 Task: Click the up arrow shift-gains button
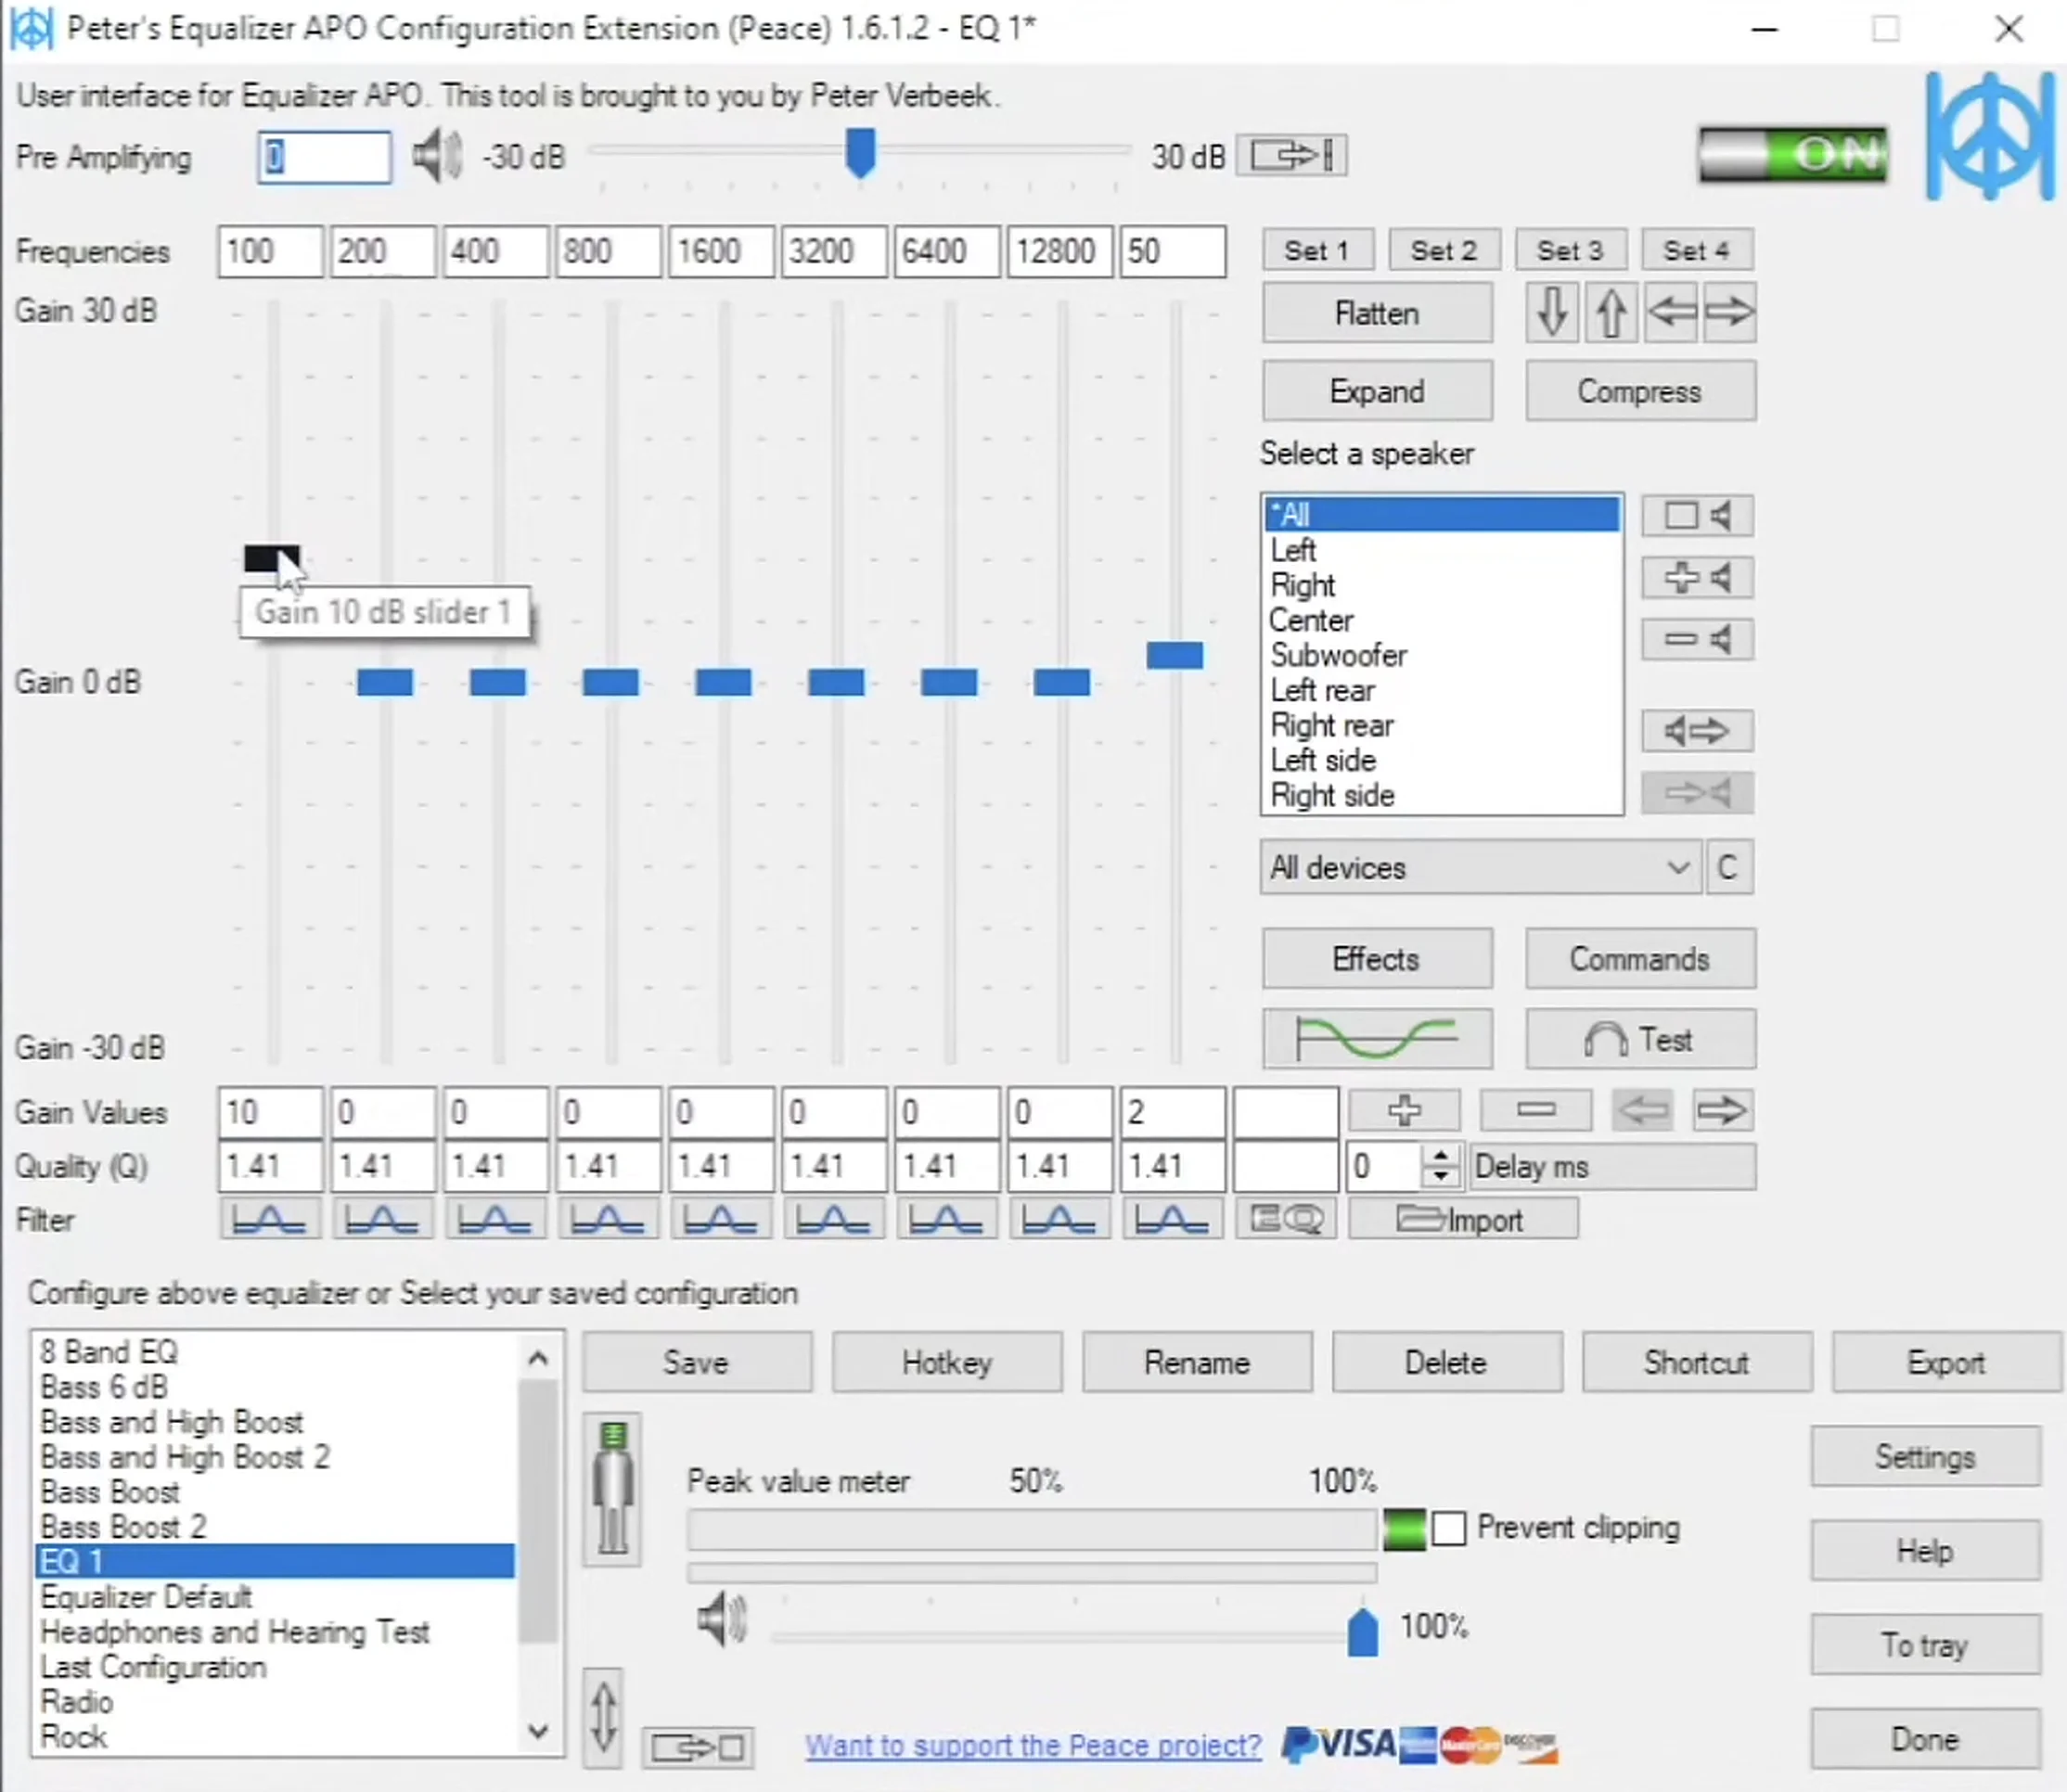click(x=1610, y=313)
